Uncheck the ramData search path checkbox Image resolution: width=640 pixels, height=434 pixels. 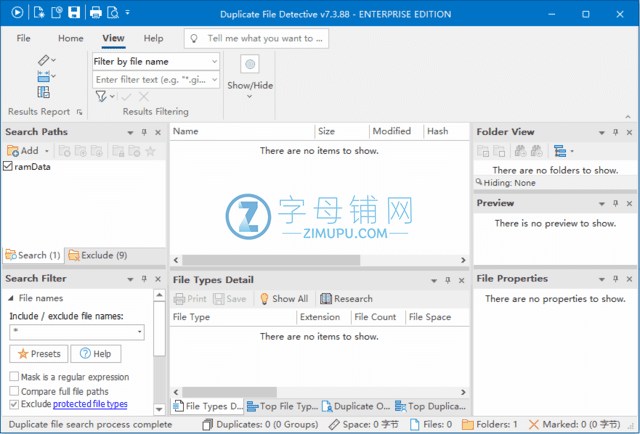click(x=9, y=167)
